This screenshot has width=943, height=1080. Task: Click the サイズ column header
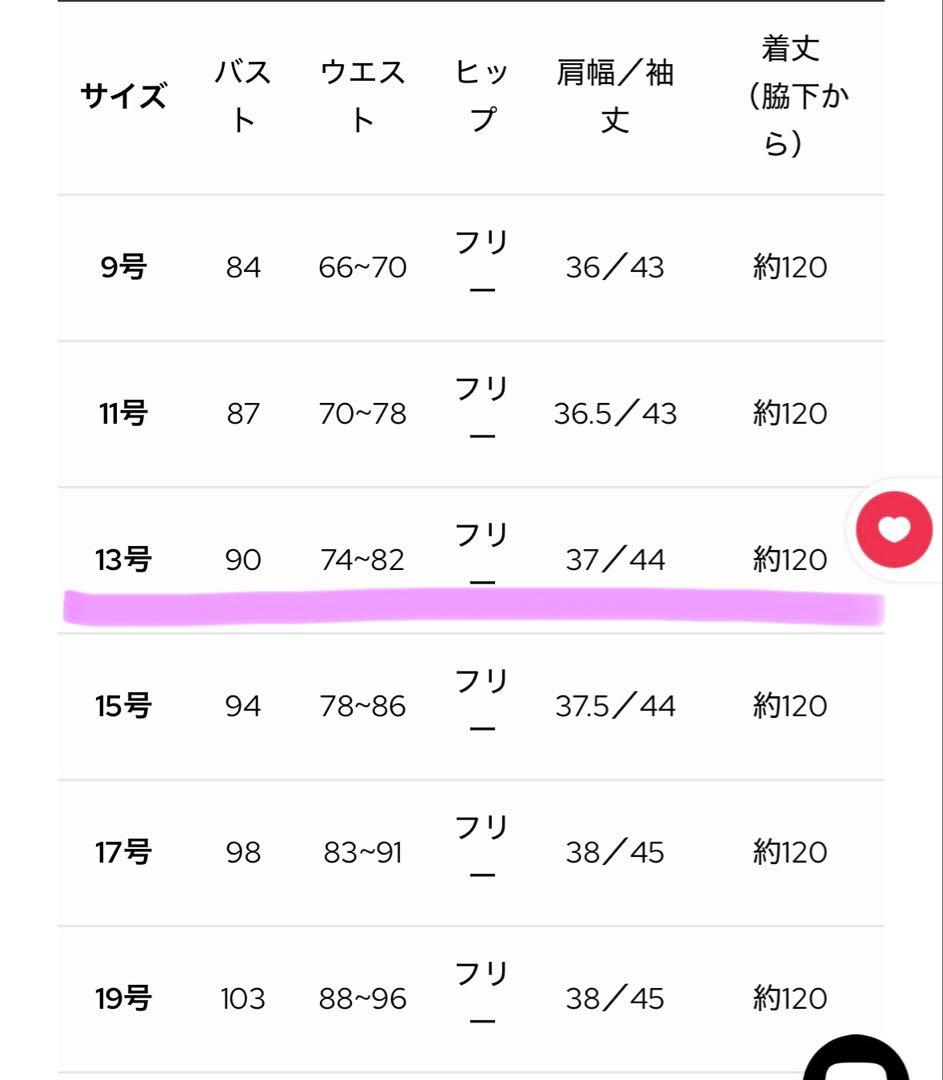pos(123,97)
